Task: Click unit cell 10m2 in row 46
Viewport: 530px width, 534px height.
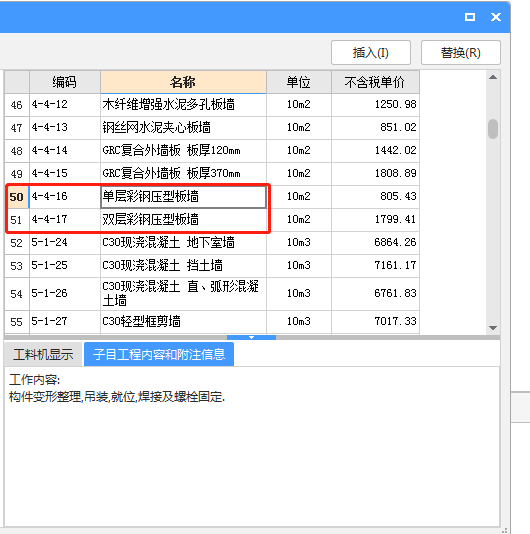Action: pos(299,105)
